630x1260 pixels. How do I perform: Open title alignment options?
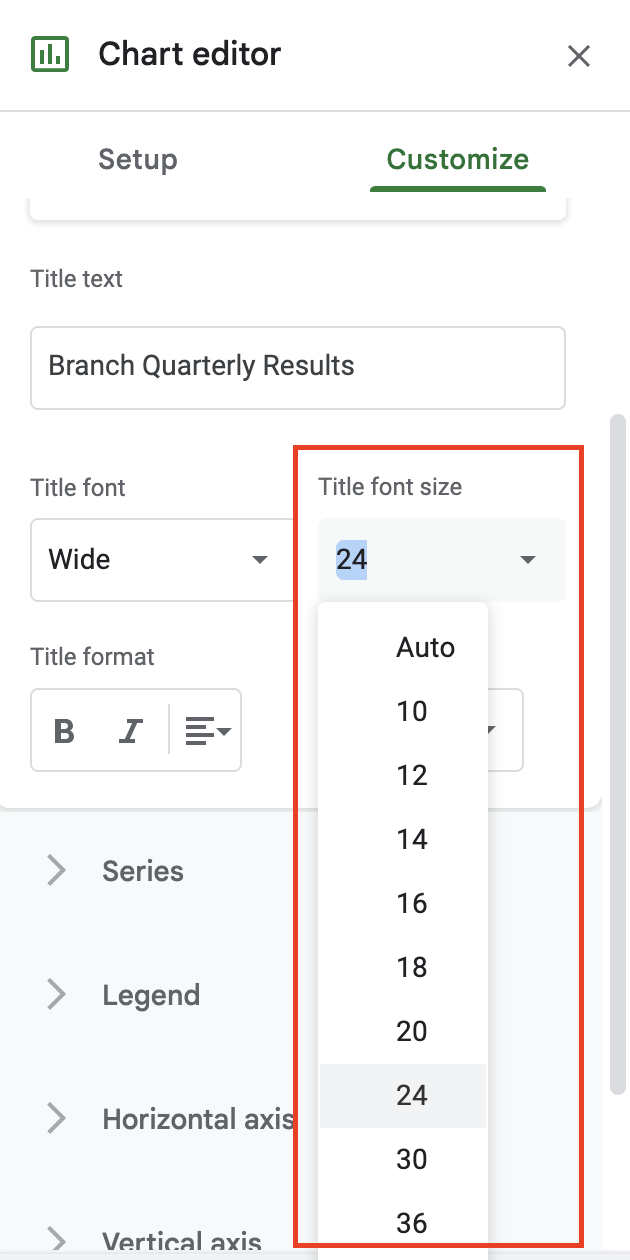click(x=208, y=731)
